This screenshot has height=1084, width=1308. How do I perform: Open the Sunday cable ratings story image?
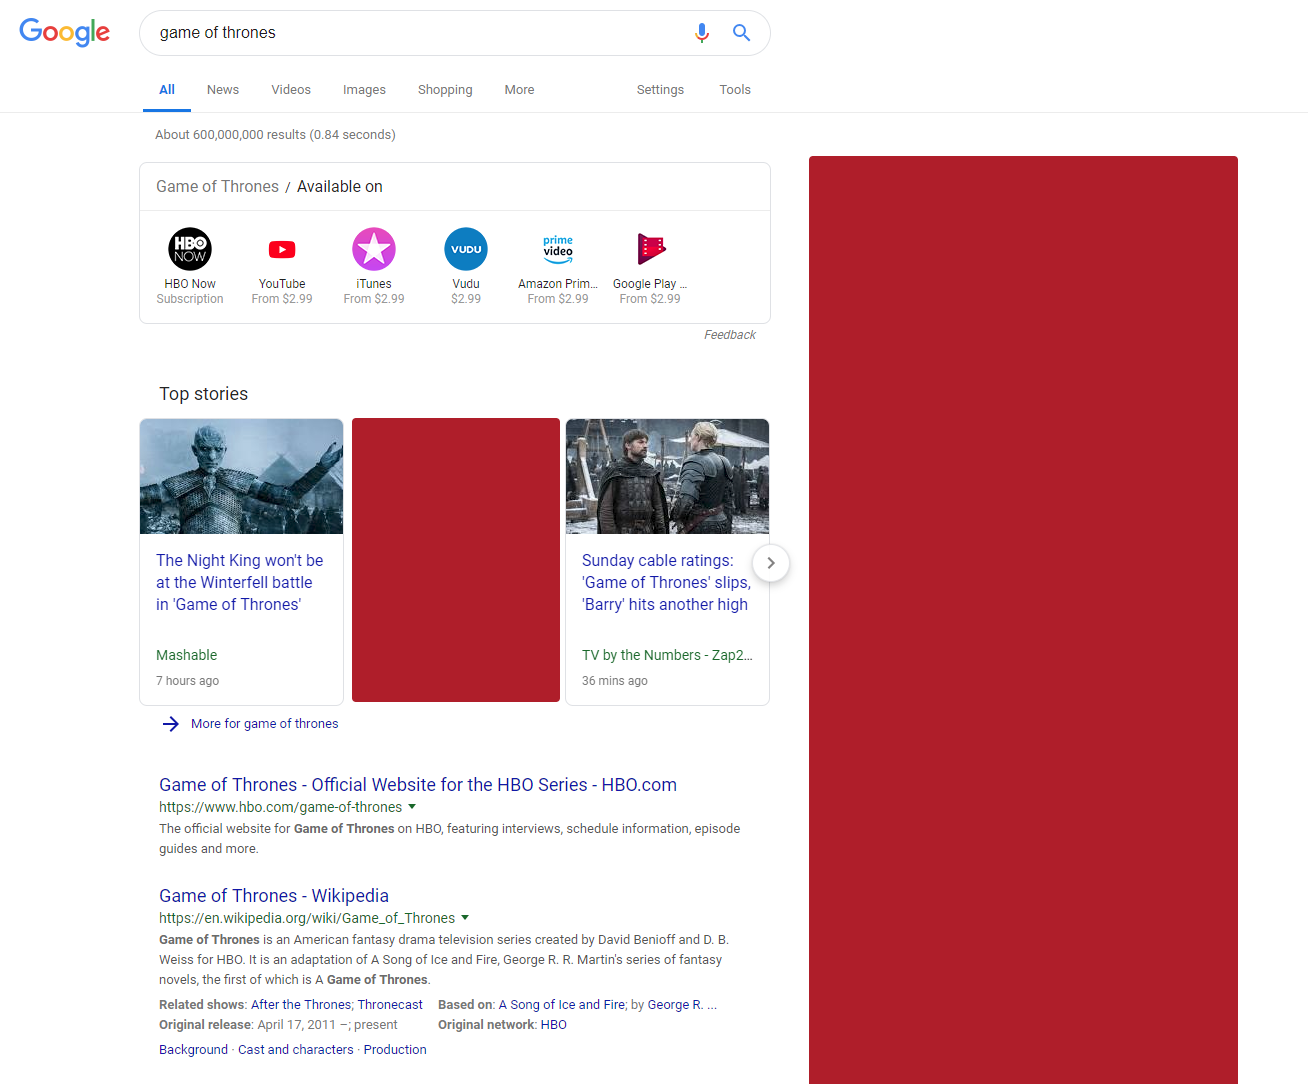667,476
